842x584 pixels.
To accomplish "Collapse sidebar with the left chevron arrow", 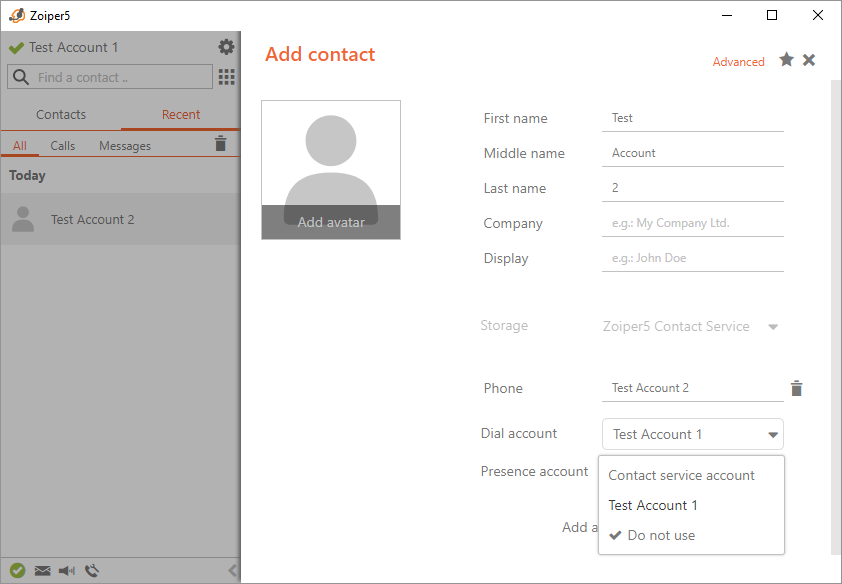I will click(233, 571).
